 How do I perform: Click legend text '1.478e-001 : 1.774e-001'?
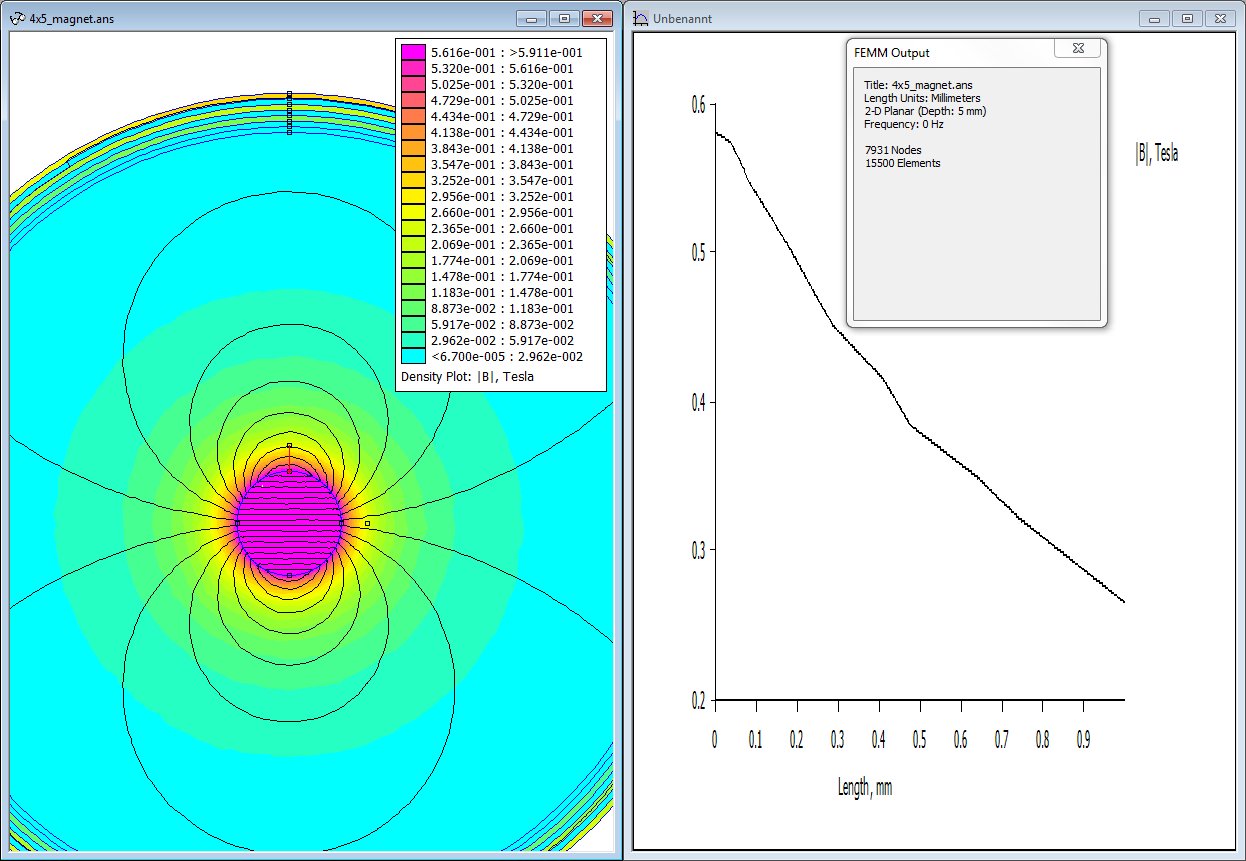click(x=502, y=276)
